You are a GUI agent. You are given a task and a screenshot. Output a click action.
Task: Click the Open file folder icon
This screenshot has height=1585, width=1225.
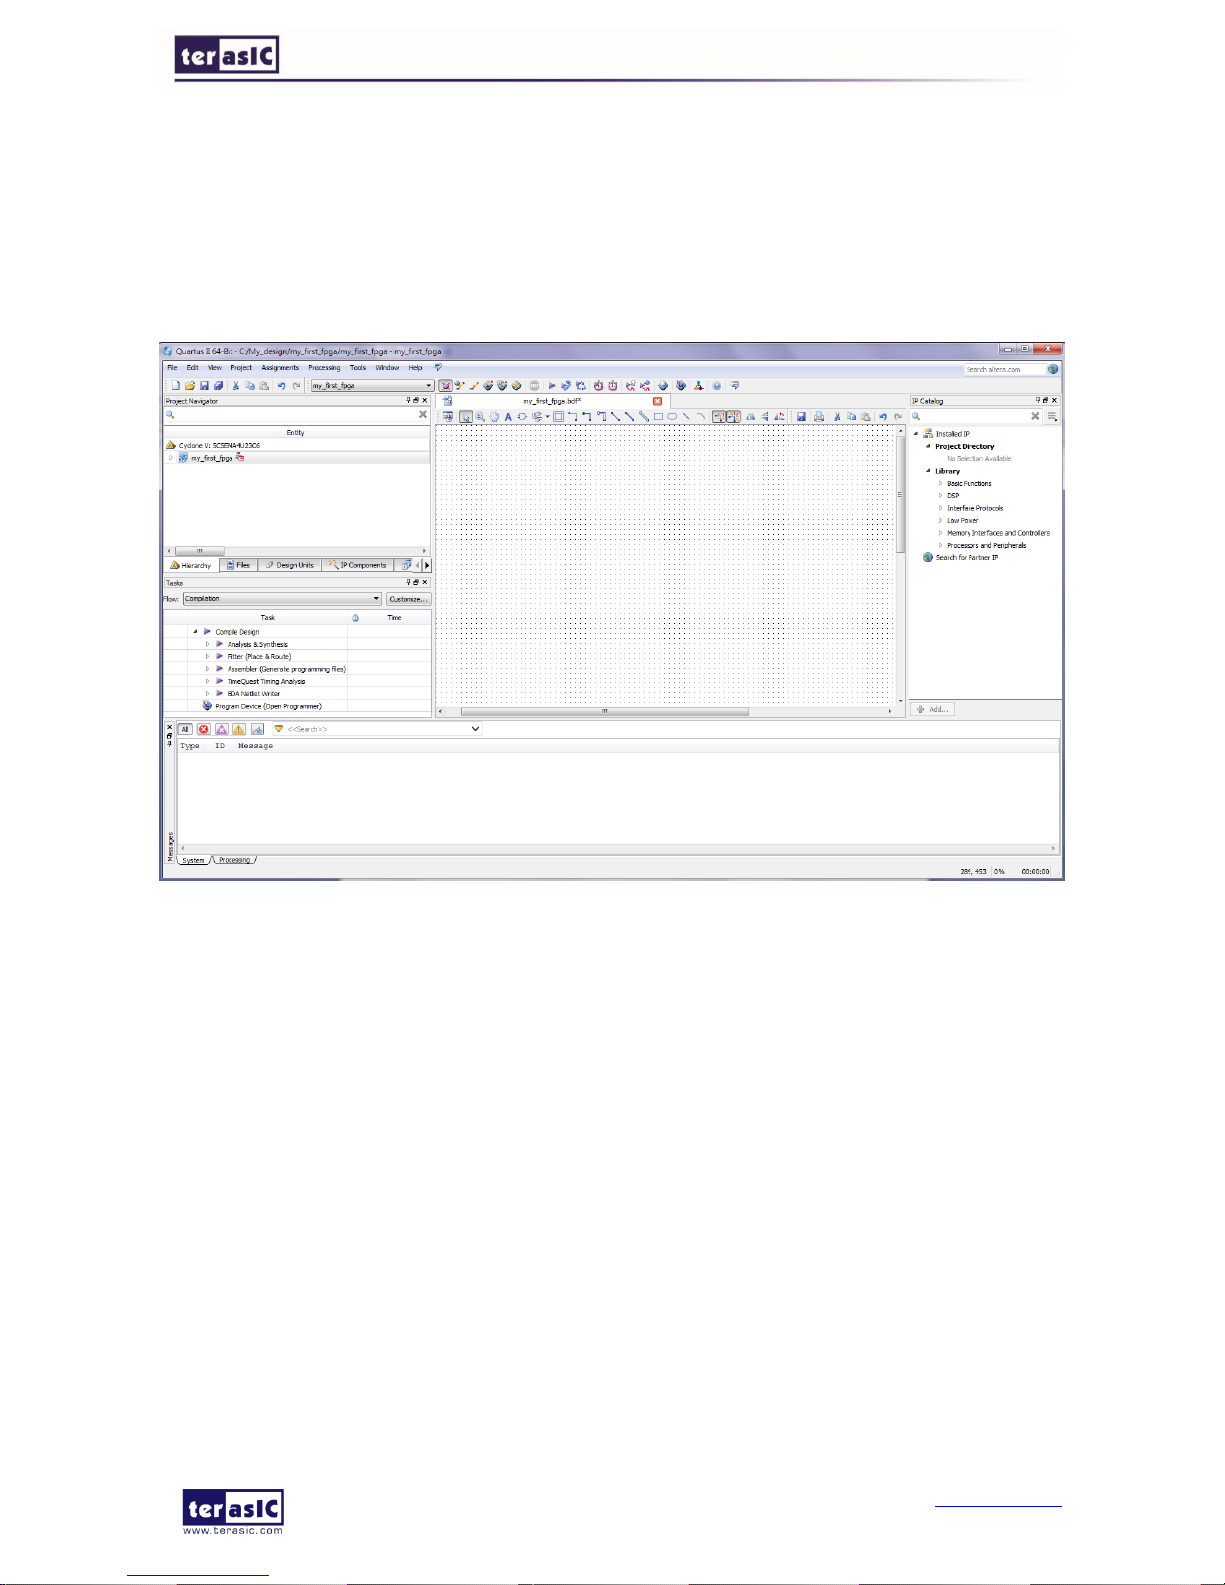[x=190, y=385]
